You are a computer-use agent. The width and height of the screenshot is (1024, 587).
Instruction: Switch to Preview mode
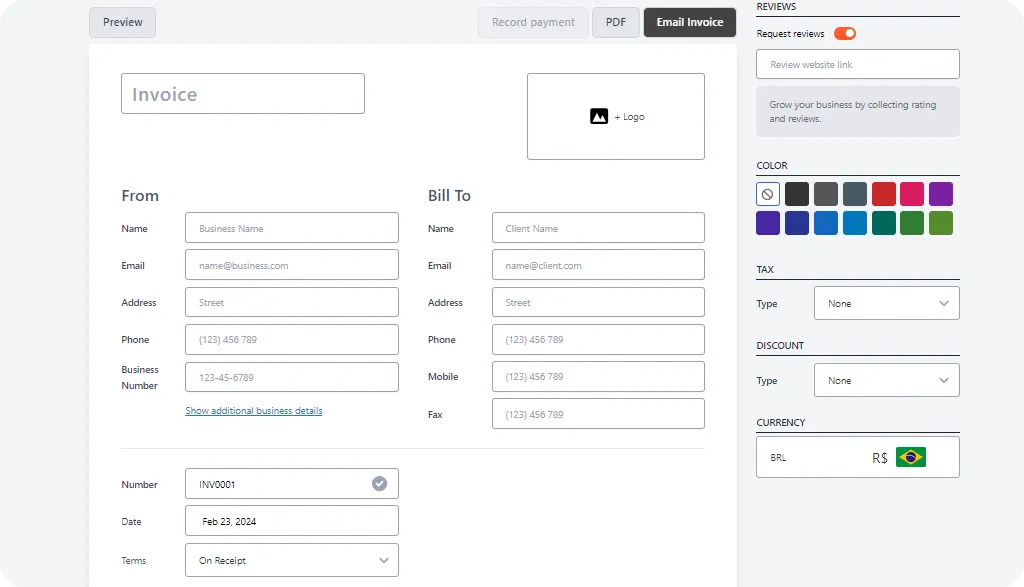pos(122,22)
